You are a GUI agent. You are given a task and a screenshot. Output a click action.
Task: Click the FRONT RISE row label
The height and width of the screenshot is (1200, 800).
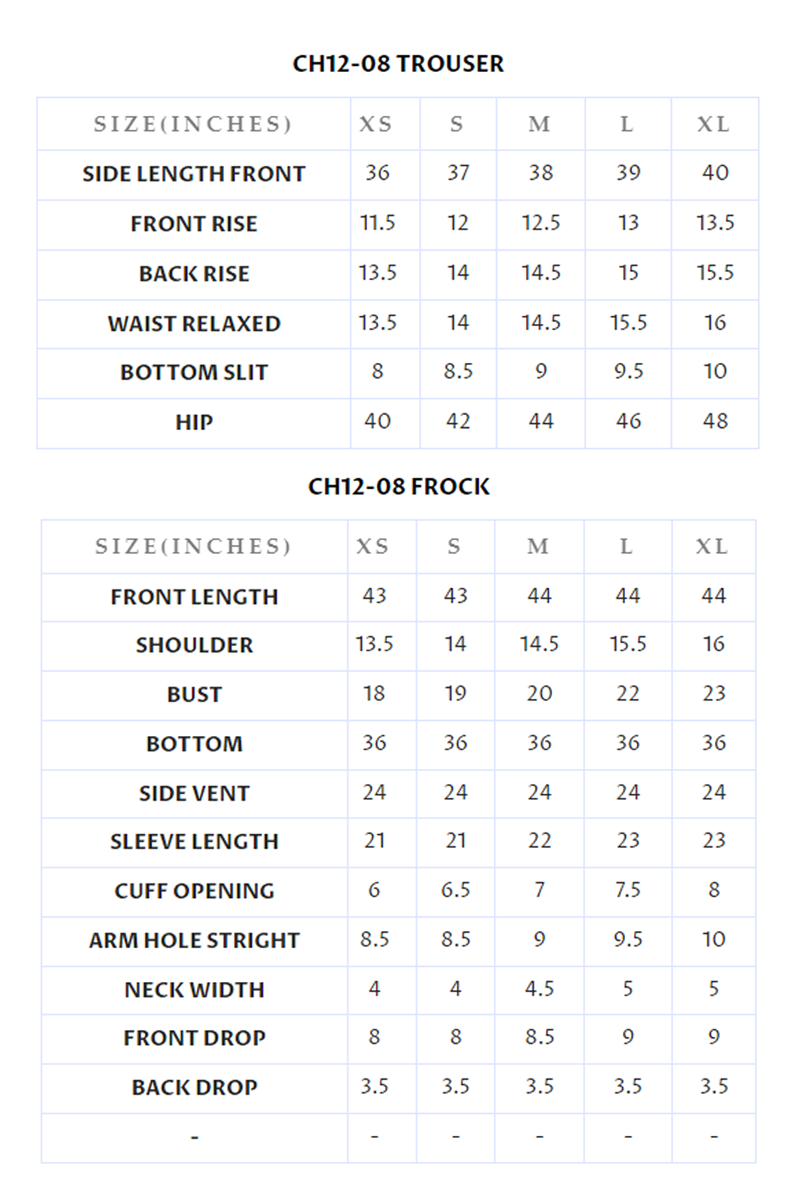[194, 224]
